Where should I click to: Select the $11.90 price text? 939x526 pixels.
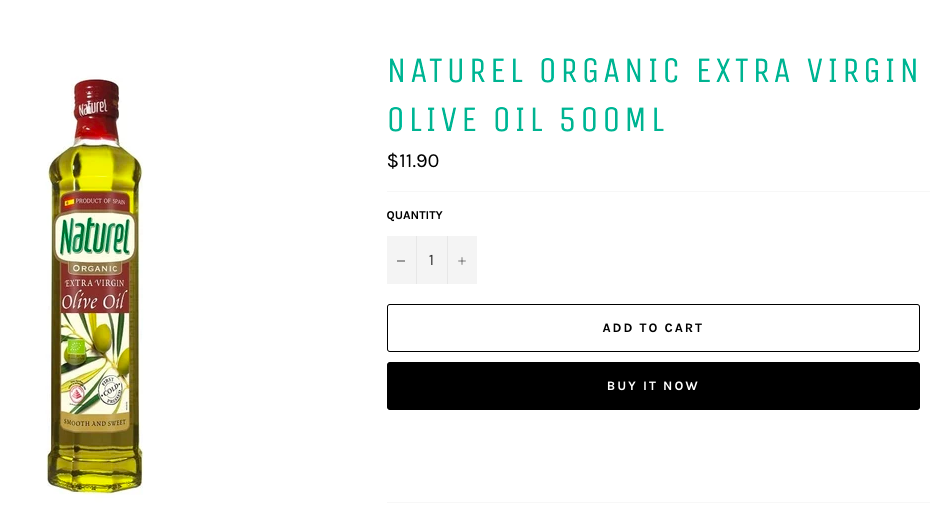coord(413,161)
